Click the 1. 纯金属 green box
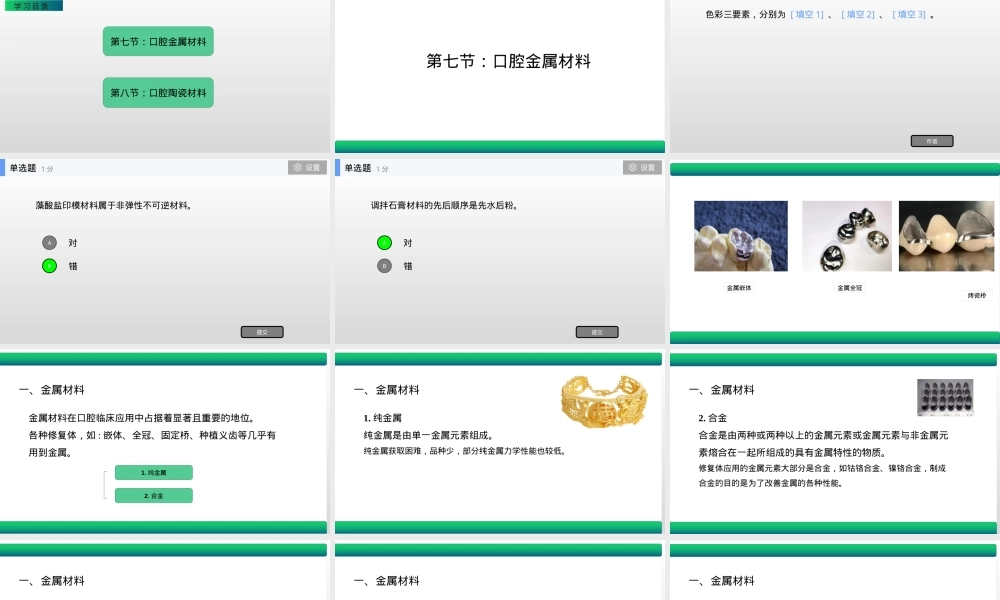 click(x=154, y=472)
